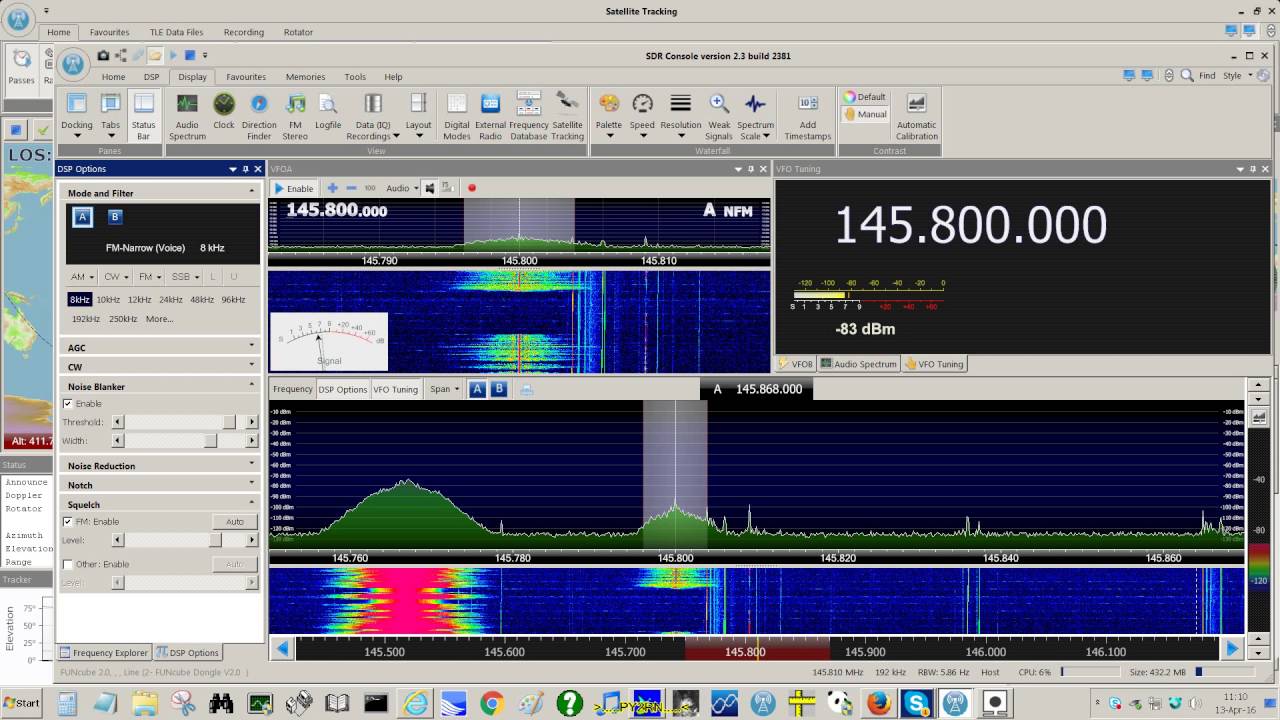Viewport: 1280px width, 720px height.
Task: Click the SDR Console round application button
Action: [x=73, y=64]
